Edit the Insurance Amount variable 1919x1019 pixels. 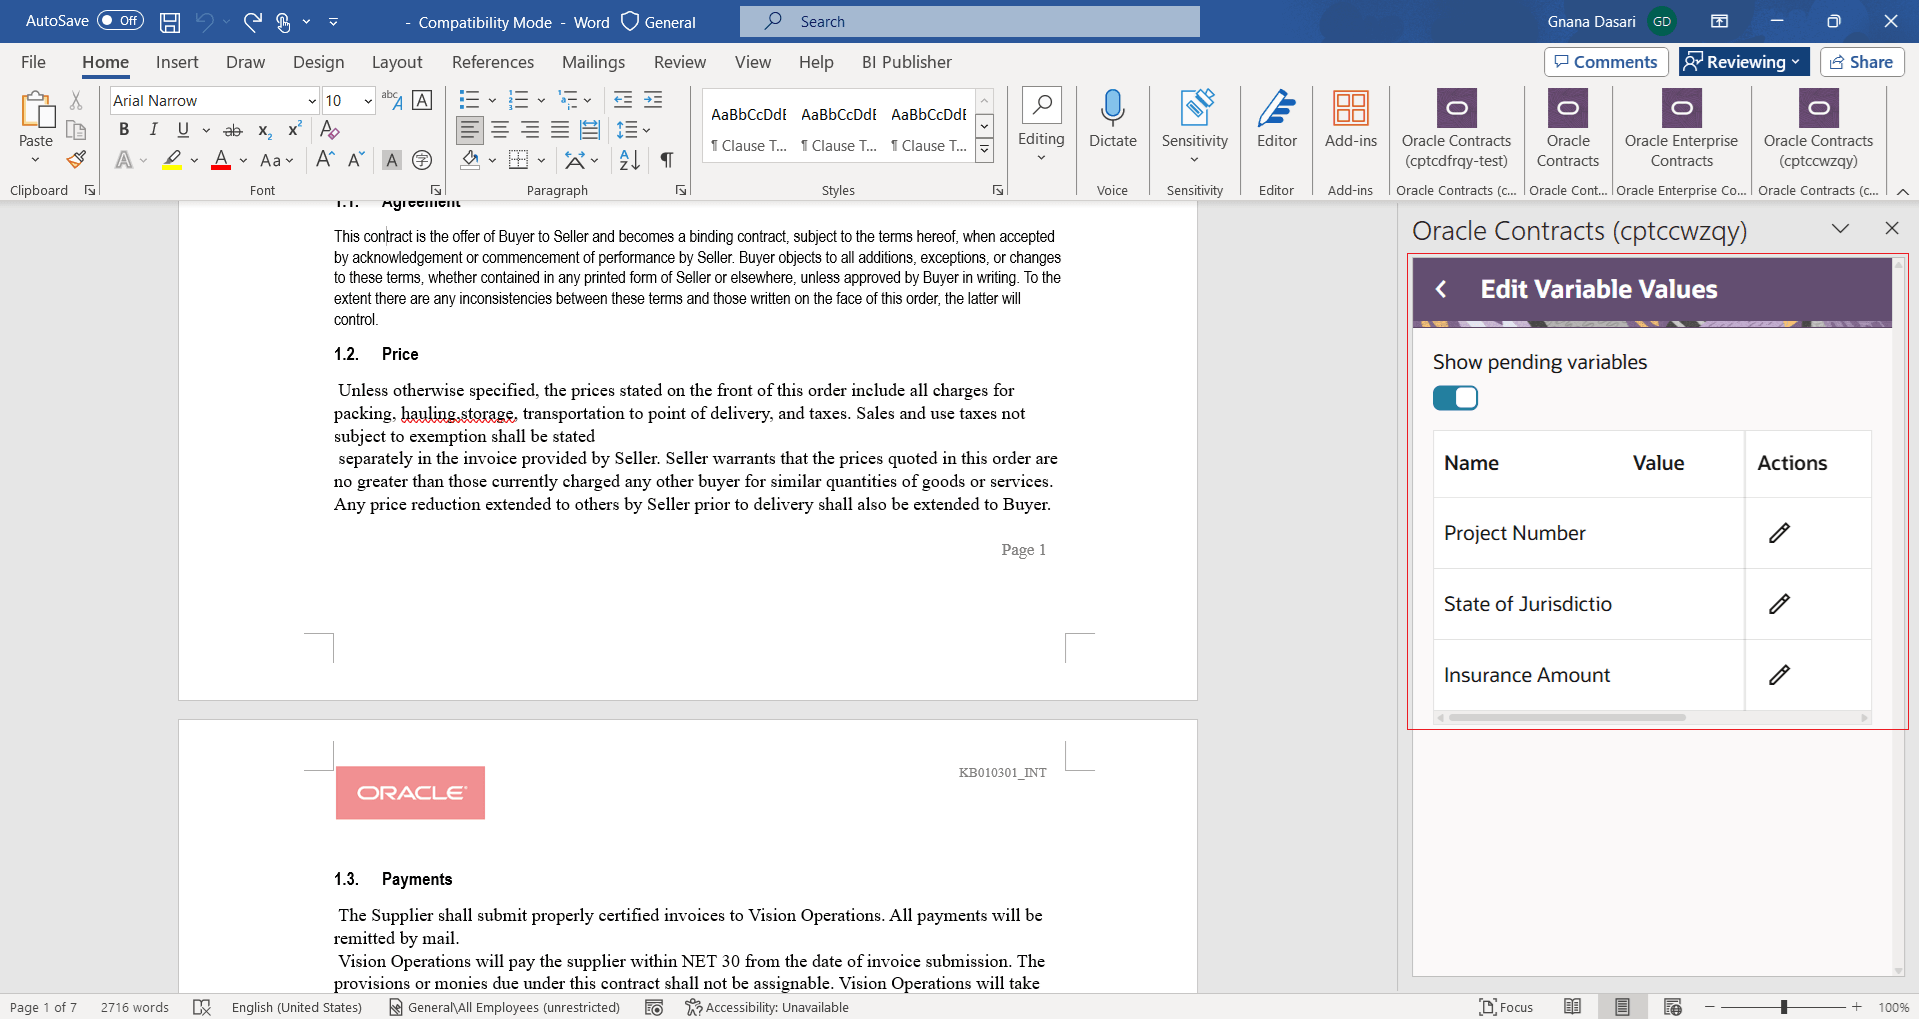pos(1779,675)
